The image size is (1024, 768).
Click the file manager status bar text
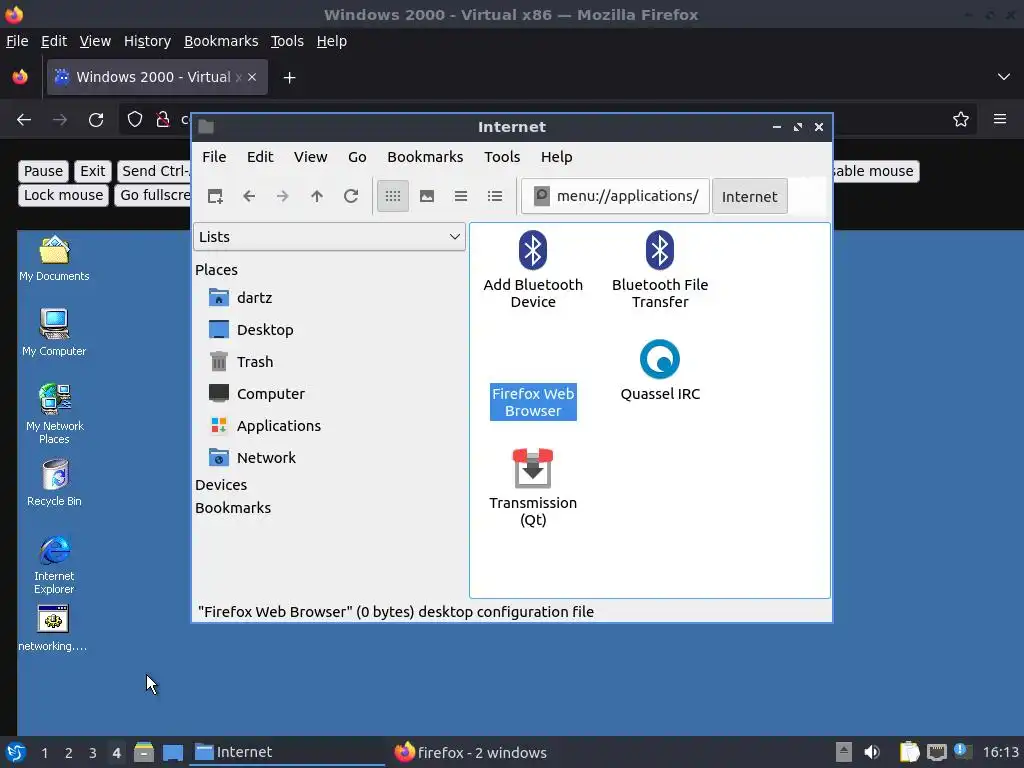click(x=396, y=612)
